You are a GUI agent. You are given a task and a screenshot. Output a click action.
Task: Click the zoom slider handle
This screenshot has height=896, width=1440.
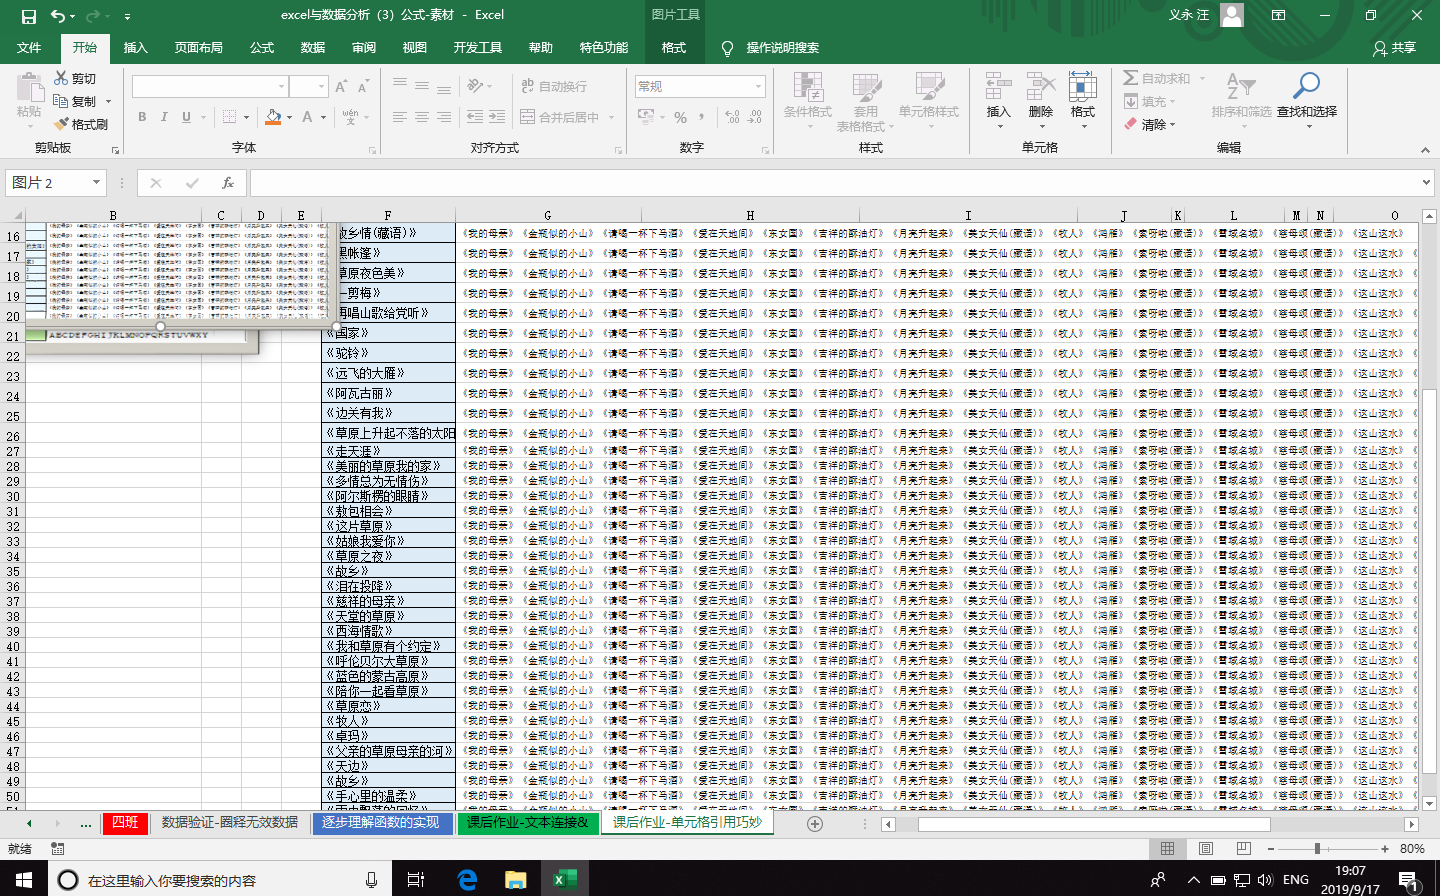1317,848
